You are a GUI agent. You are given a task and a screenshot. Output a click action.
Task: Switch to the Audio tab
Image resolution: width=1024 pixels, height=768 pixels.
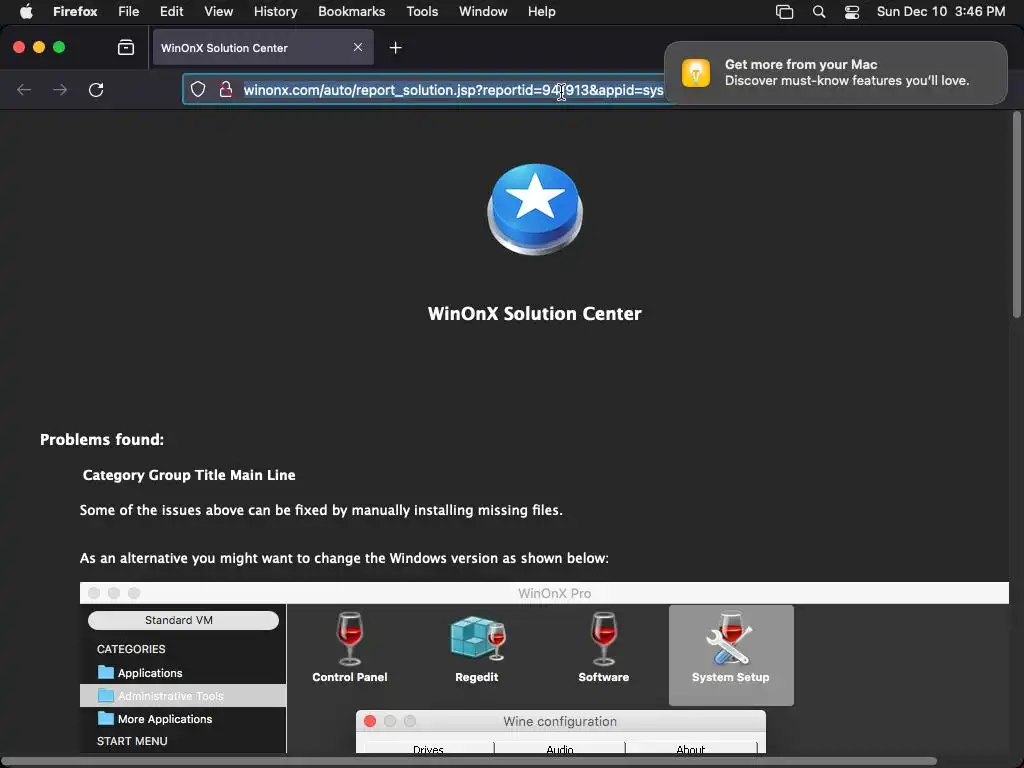pyautogui.click(x=560, y=748)
